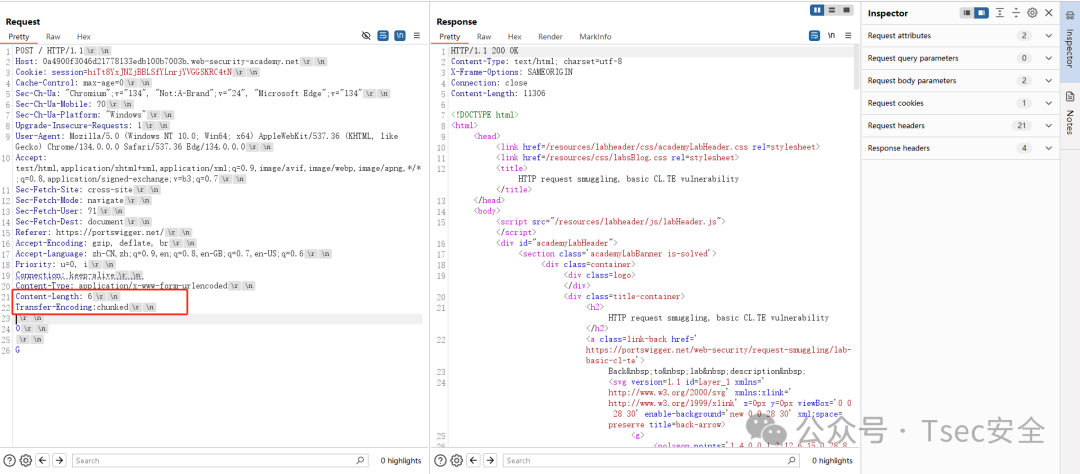The width and height of the screenshot is (1080, 474).
Task: Click magnifier icon in Request search field
Action: pos(360,460)
